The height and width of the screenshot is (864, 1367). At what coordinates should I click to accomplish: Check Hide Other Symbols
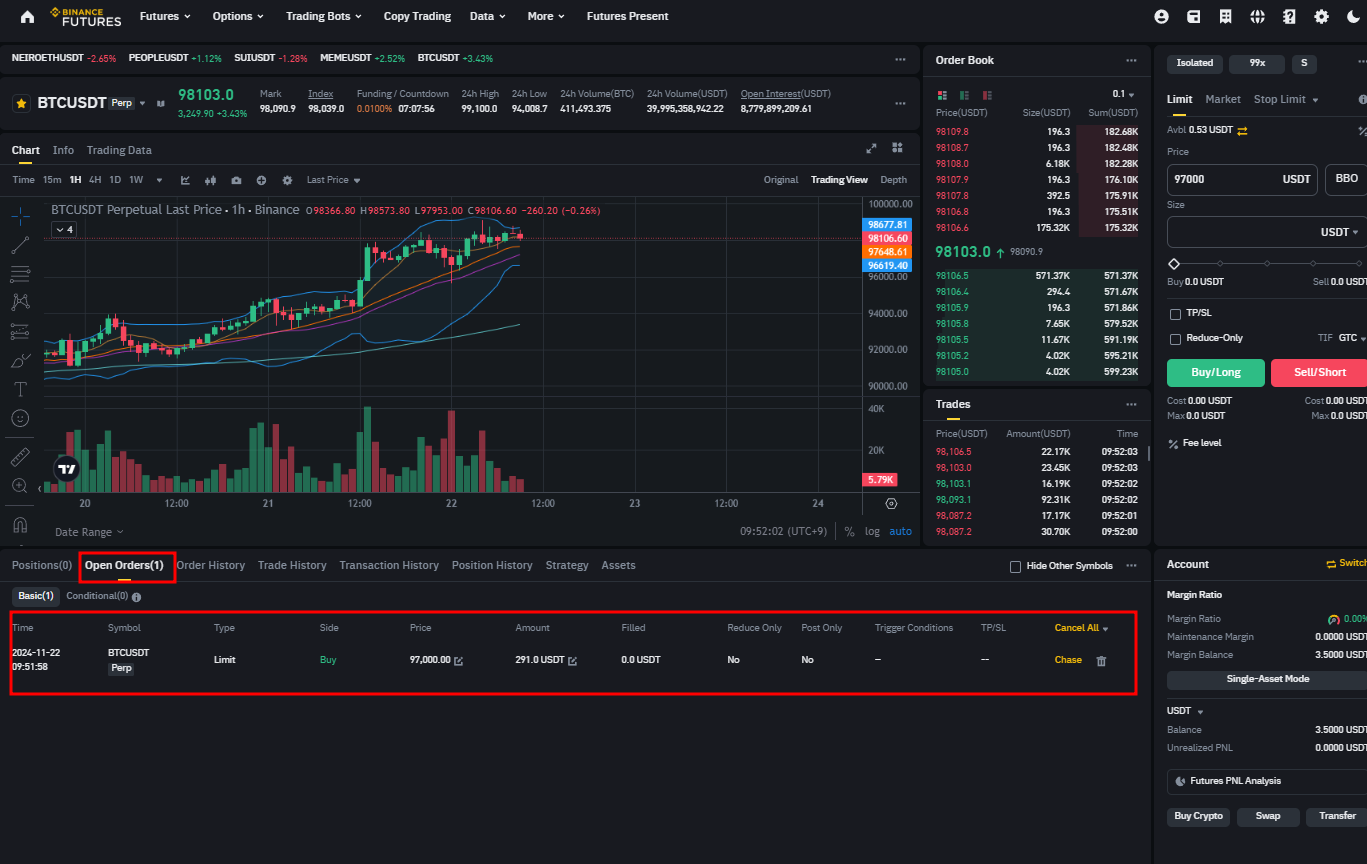point(1016,566)
